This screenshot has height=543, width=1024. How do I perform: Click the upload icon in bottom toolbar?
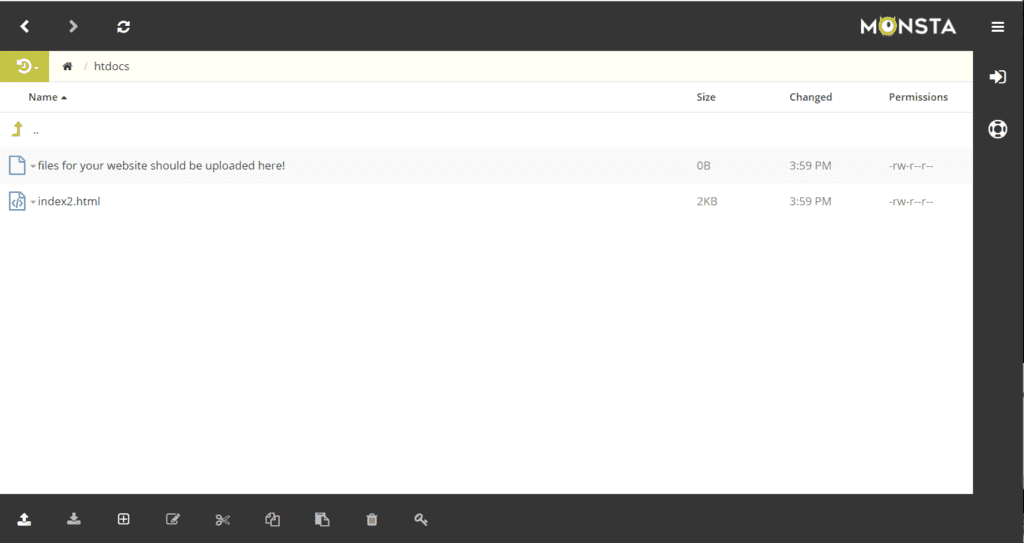coord(24,519)
